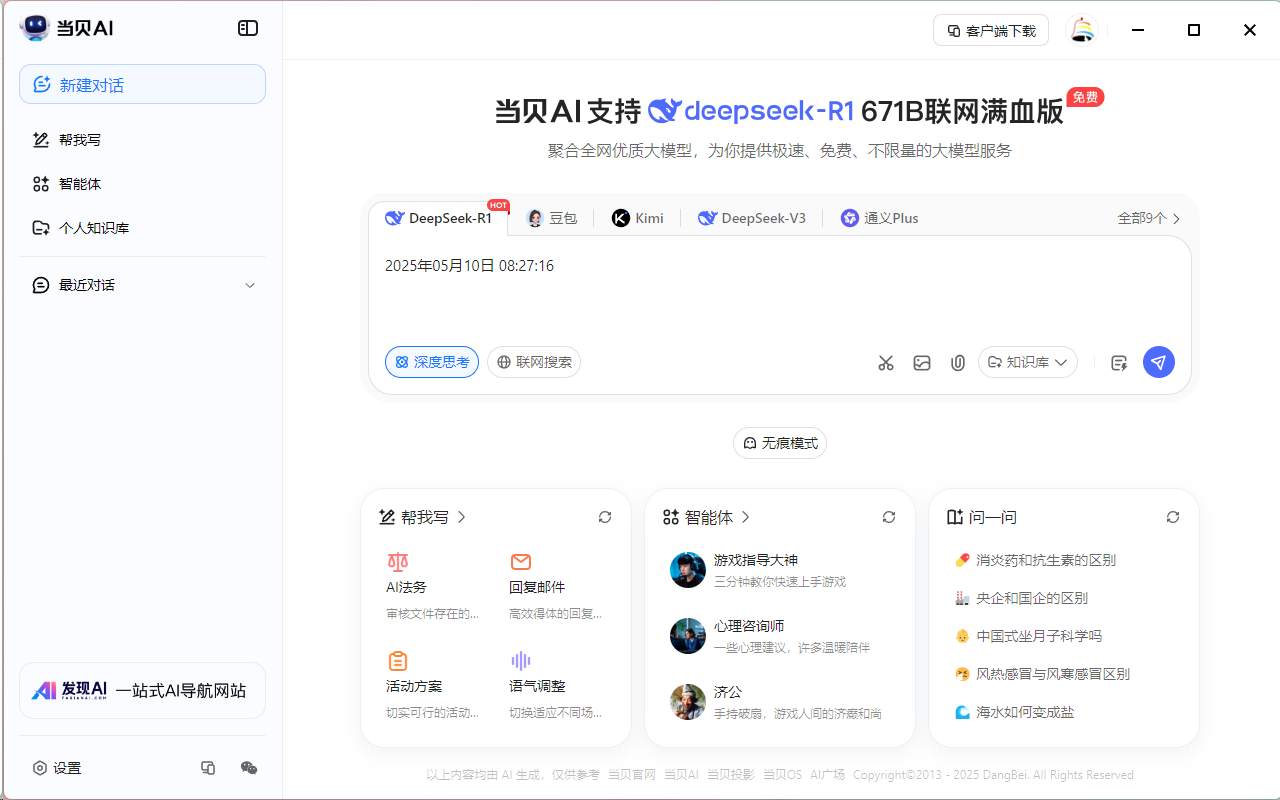
Task: Select the 通义Plus model tab
Action: (879, 218)
